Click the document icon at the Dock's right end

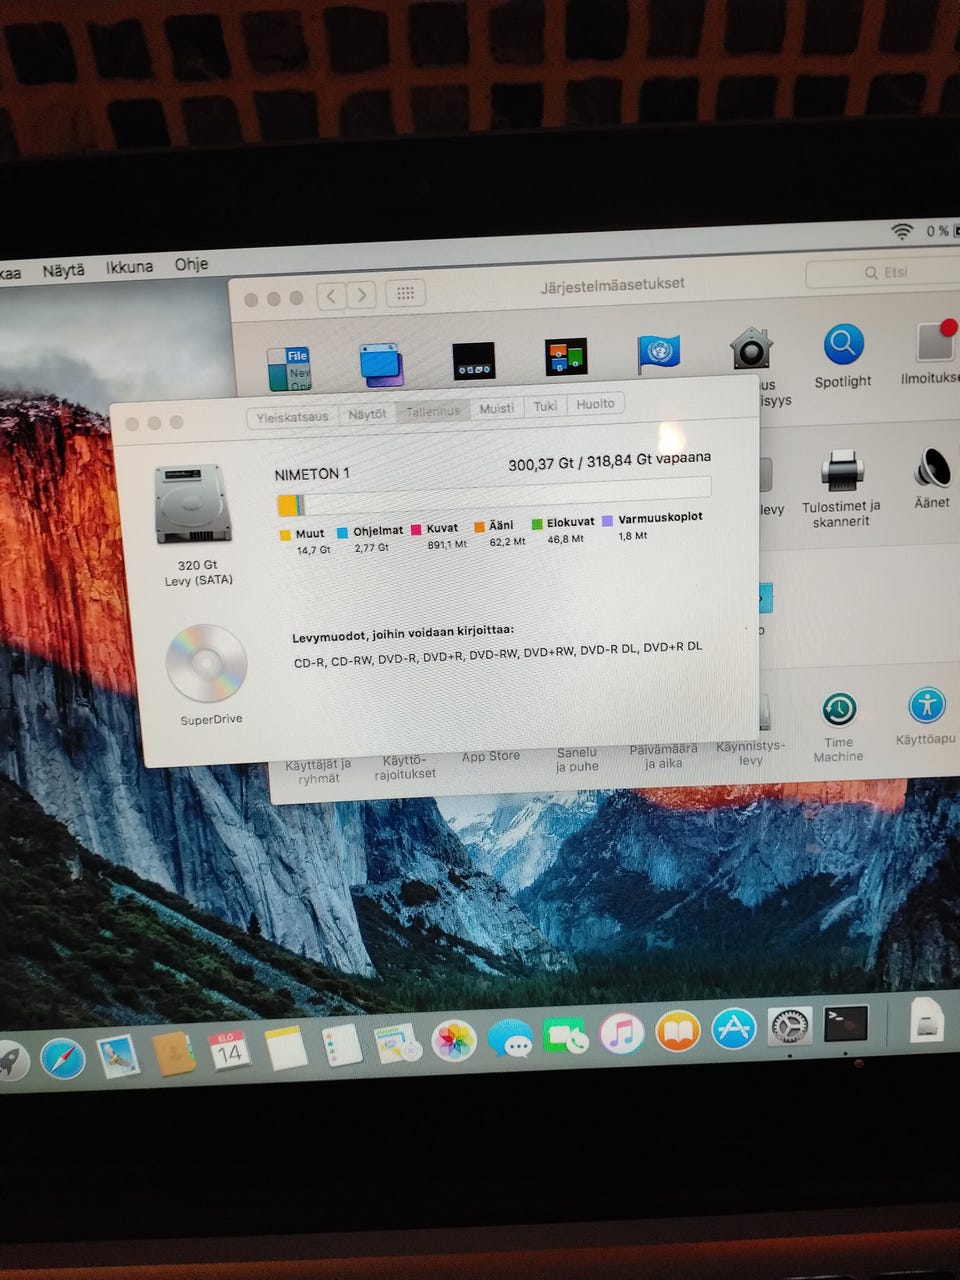pos(926,1020)
